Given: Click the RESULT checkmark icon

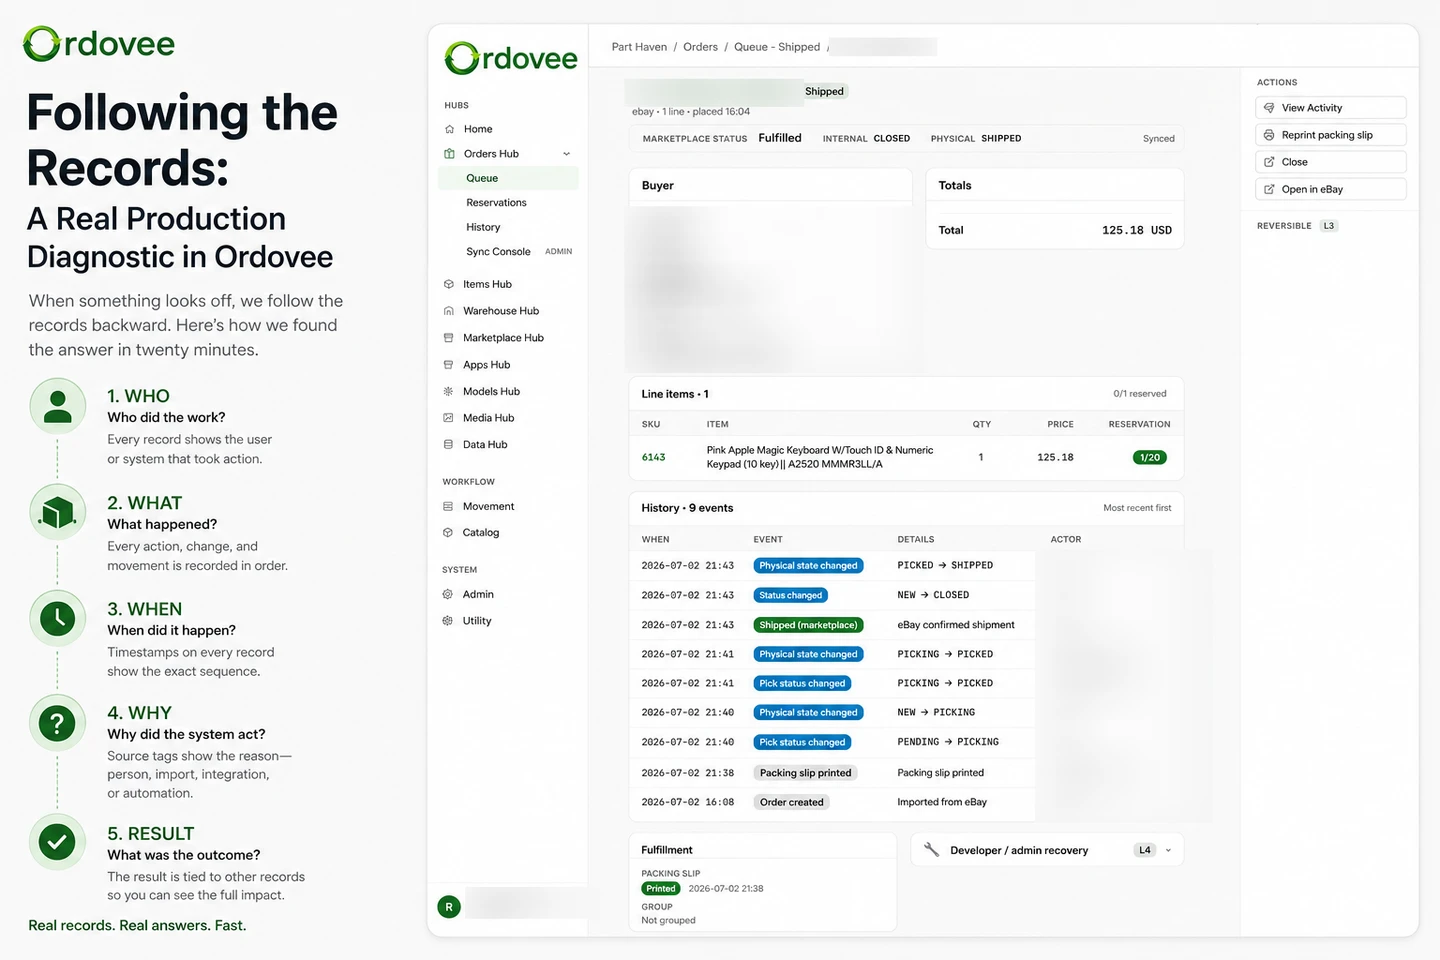Looking at the screenshot, I should click(x=57, y=842).
